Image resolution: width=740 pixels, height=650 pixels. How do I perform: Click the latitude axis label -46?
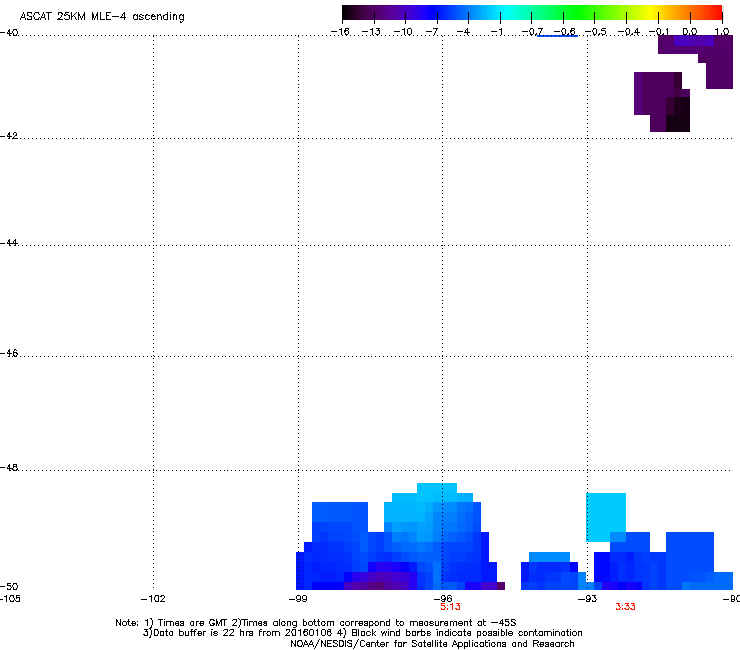[x=9, y=354]
